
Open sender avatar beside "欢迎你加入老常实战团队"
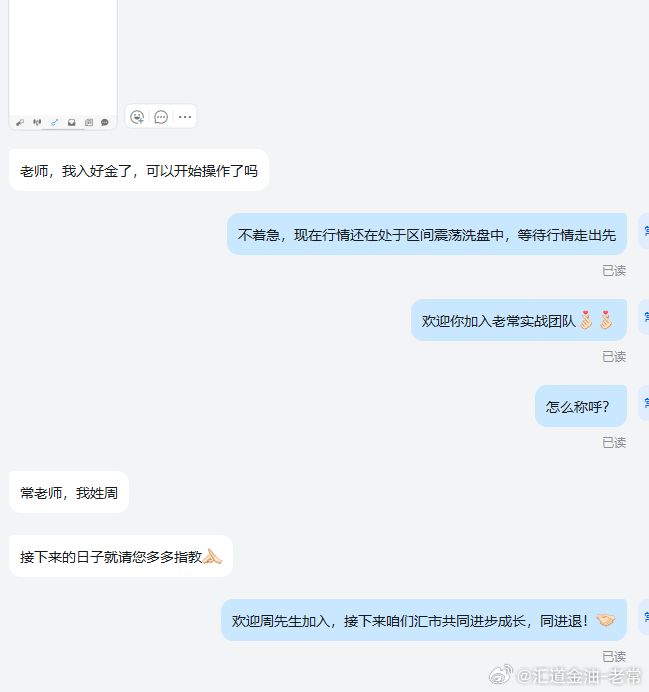[x=644, y=317]
